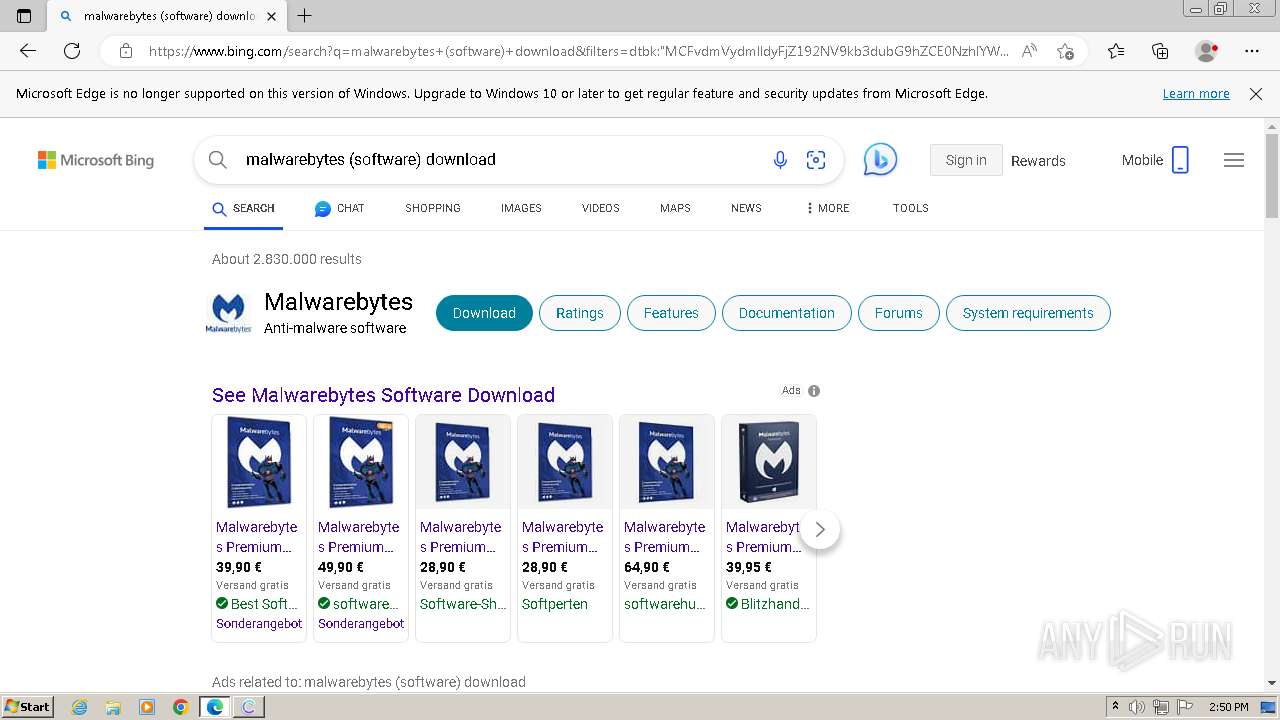
Task: Open the 49,90 € product image
Action: click(361, 462)
